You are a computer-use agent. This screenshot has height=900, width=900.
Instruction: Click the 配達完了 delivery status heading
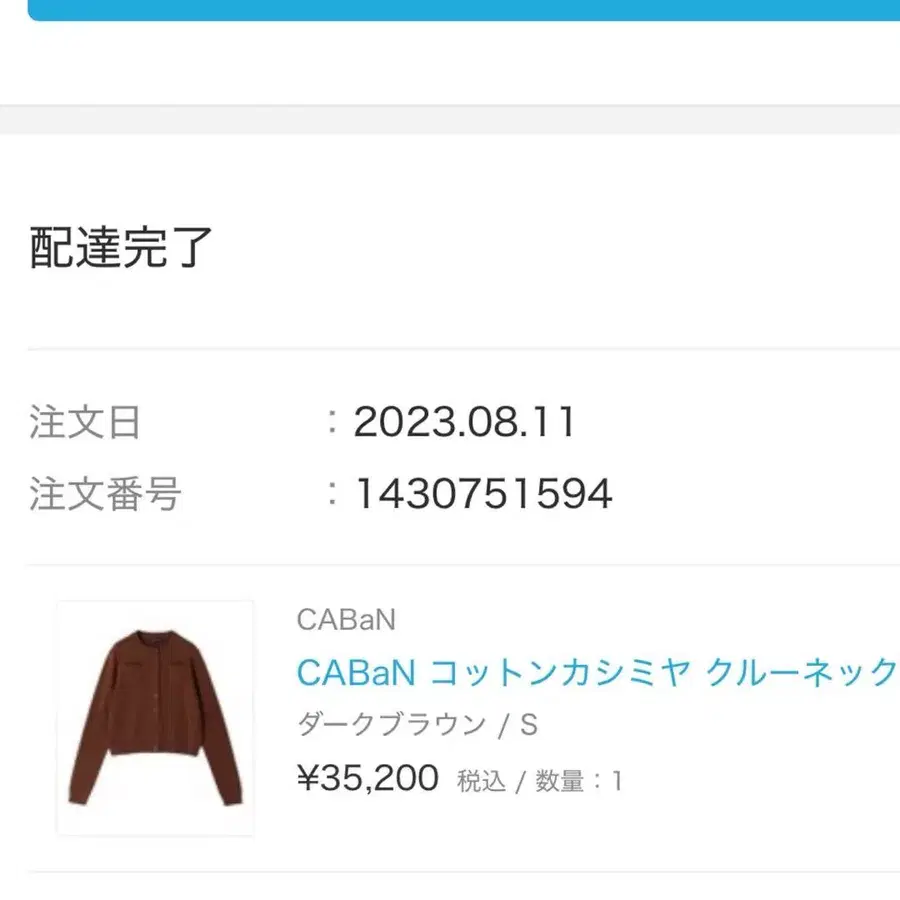[122, 248]
